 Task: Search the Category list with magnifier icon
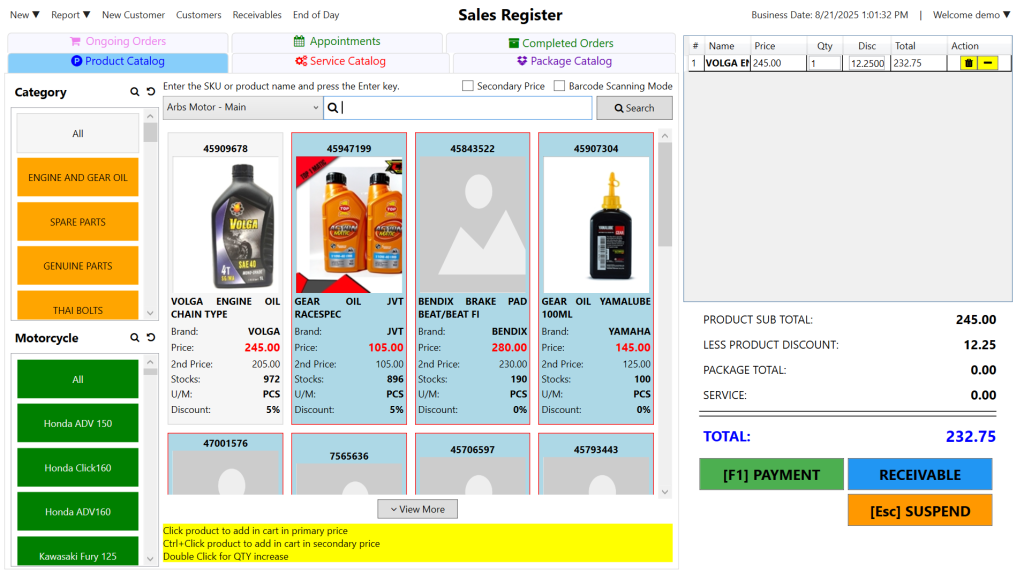[x=135, y=92]
